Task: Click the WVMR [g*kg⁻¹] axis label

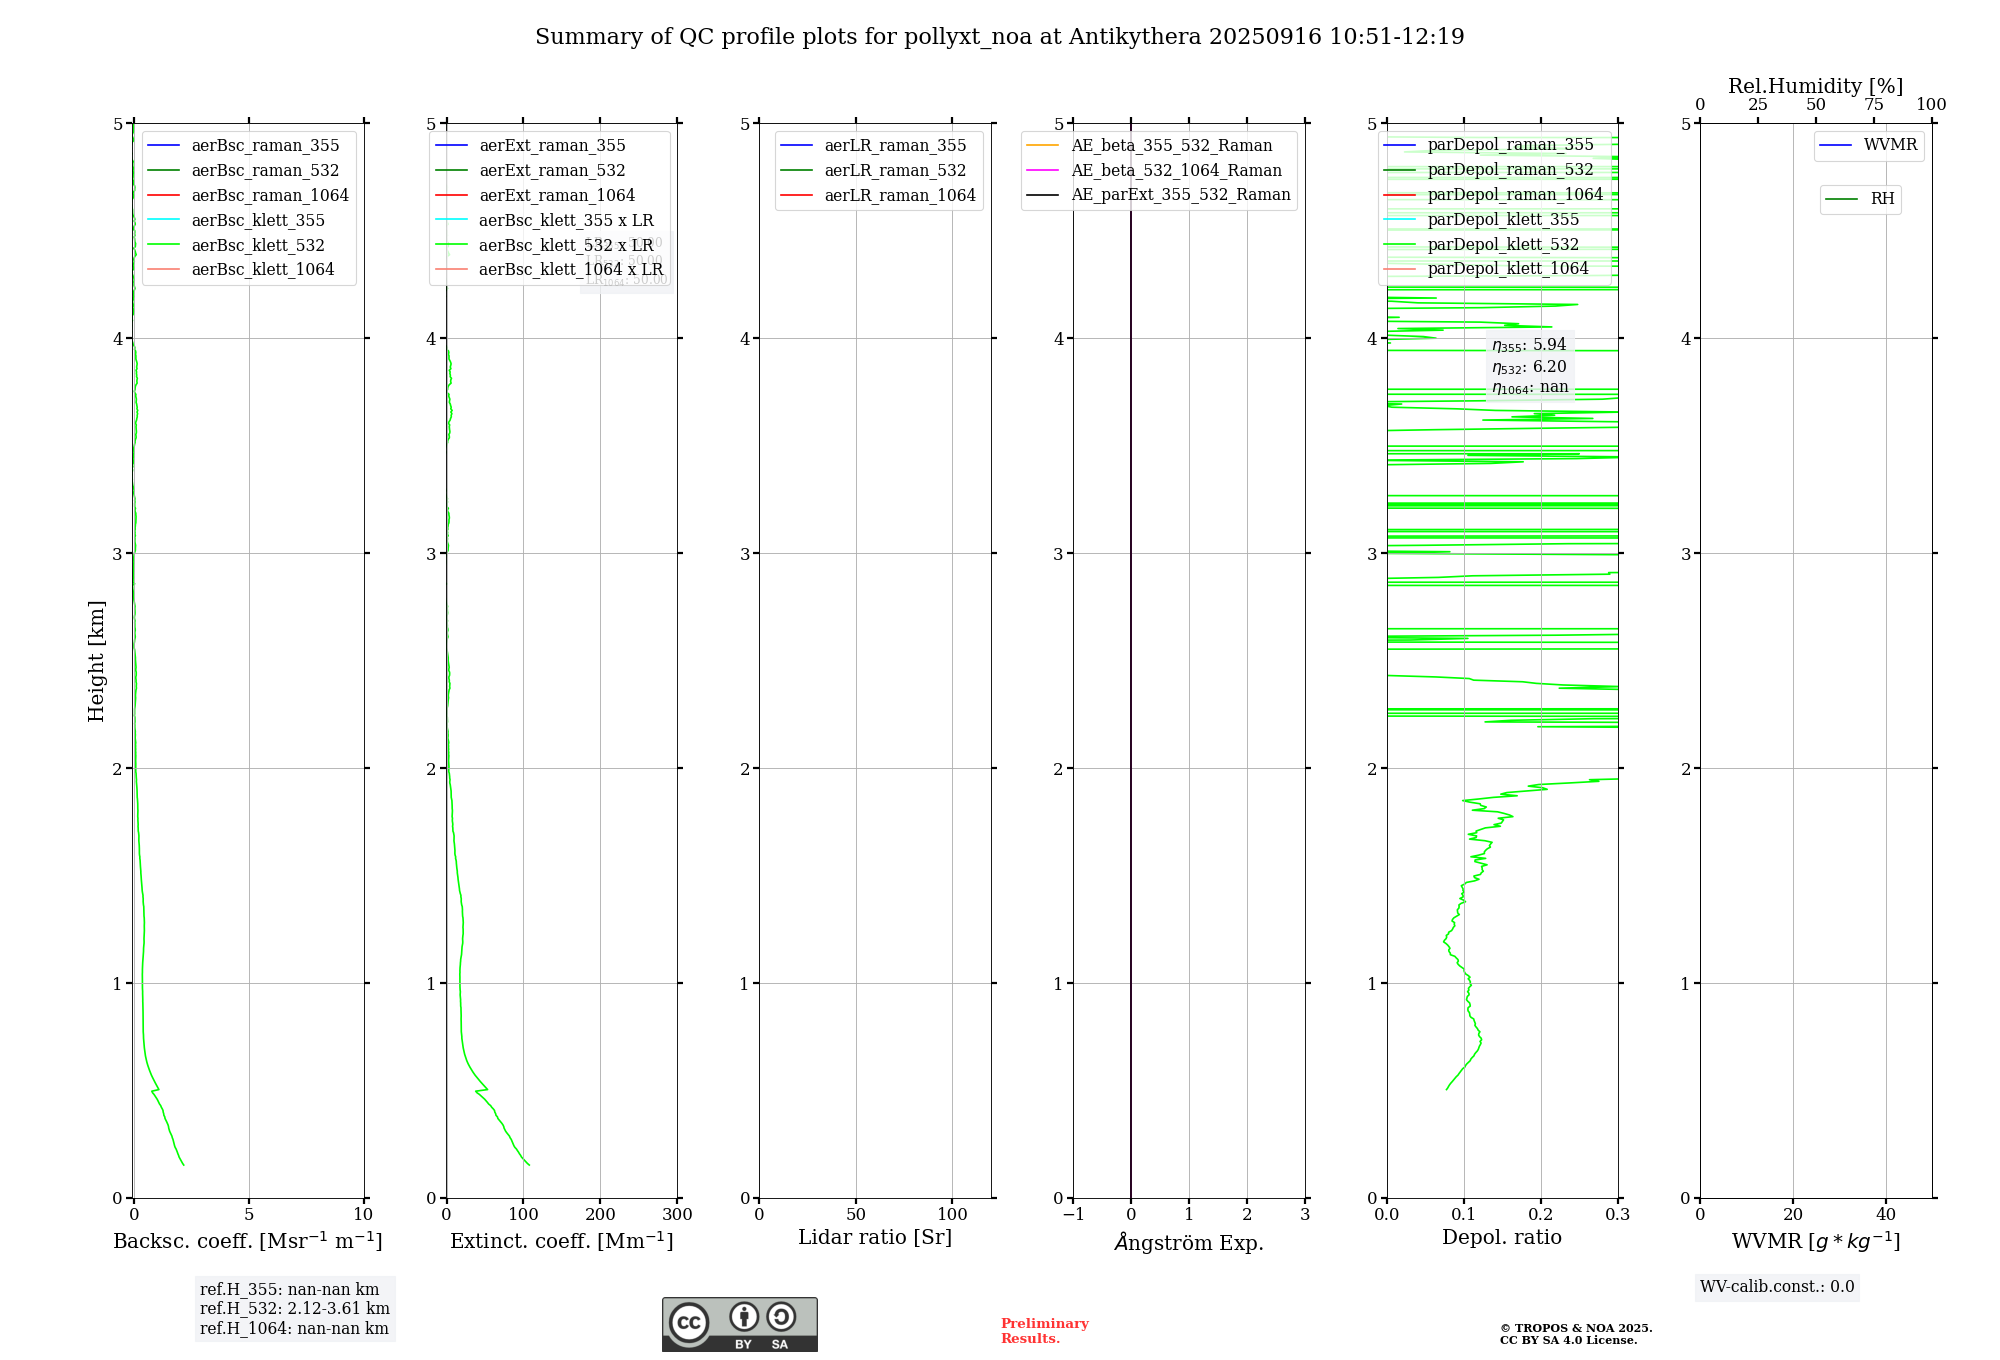Action: [x=1816, y=1241]
